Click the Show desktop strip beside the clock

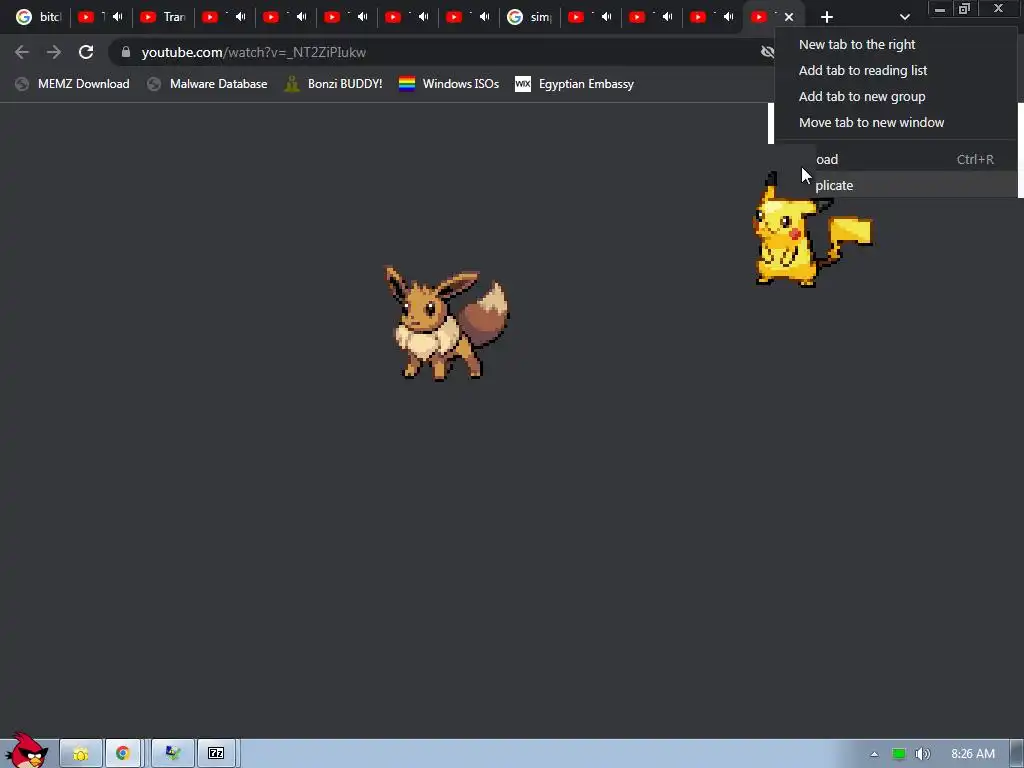point(1017,754)
